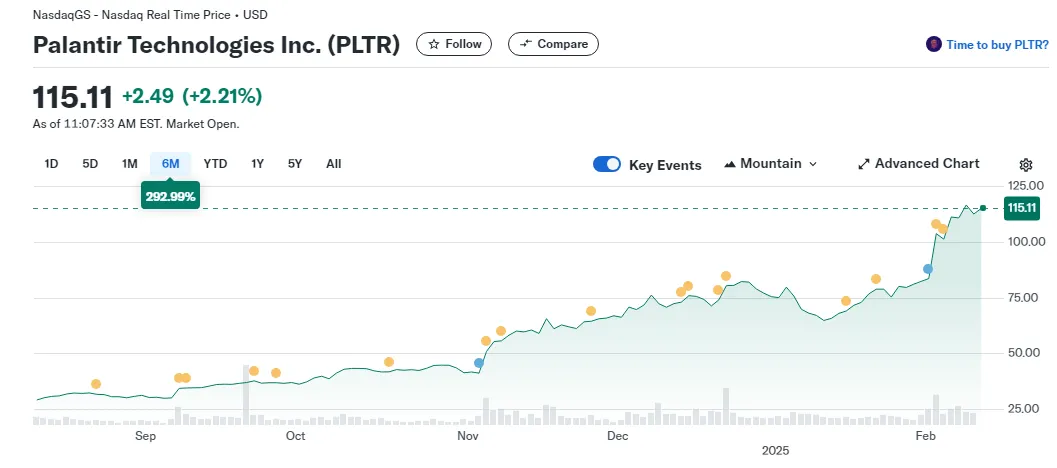The image size is (1057, 468).
Task: Click the +2.49 price change value
Action: pyautogui.click(x=148, y=96)
